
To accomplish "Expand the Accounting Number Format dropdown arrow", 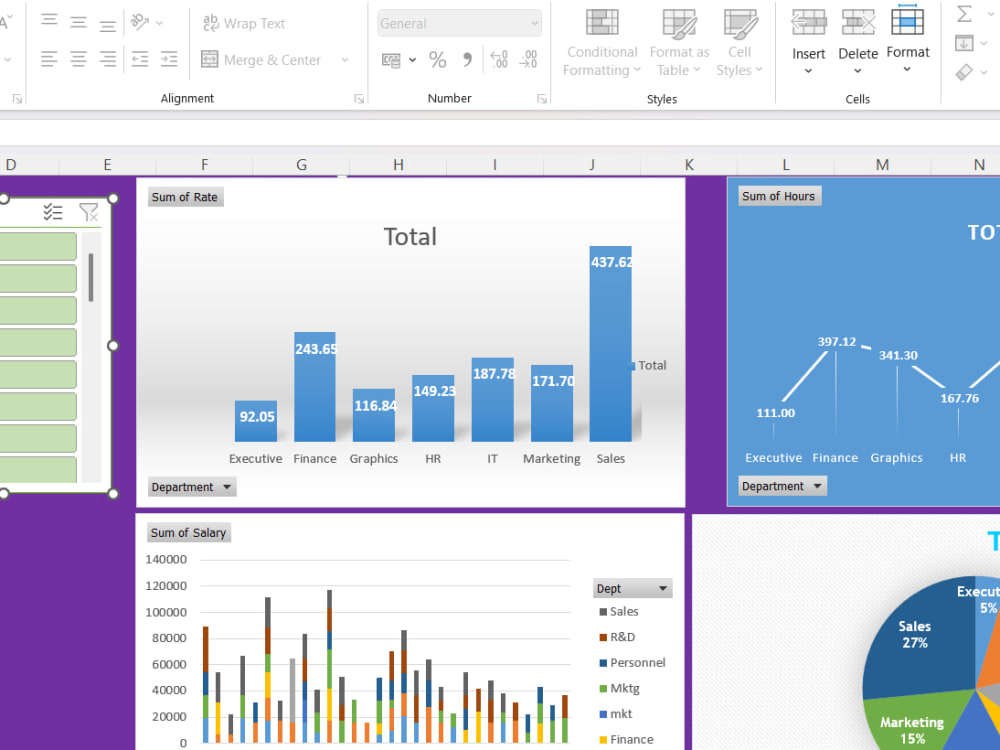I will click(413, 60).
